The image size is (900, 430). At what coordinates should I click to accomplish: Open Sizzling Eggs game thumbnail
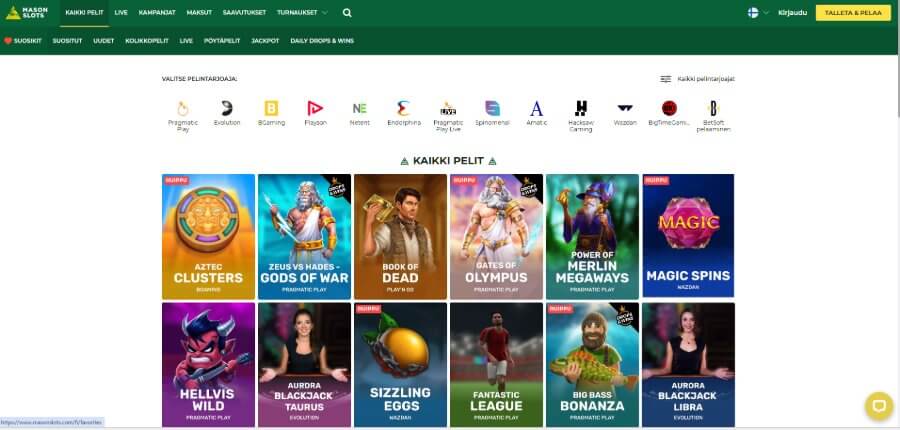pyautogui.click(x=401, y=365)
